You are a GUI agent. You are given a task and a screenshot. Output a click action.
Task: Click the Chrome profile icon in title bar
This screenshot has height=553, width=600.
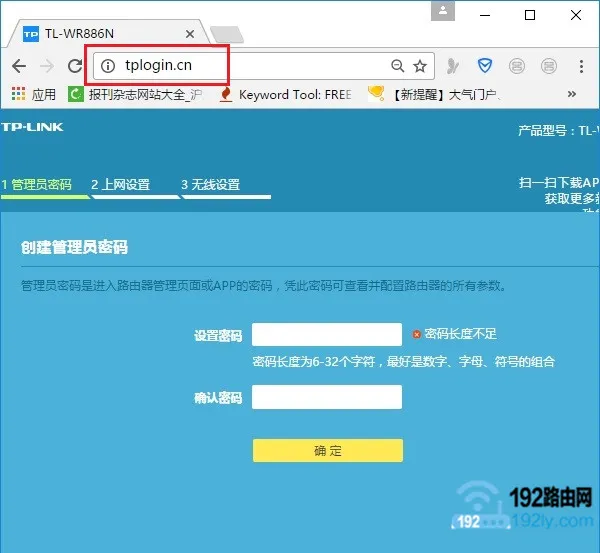440,14
